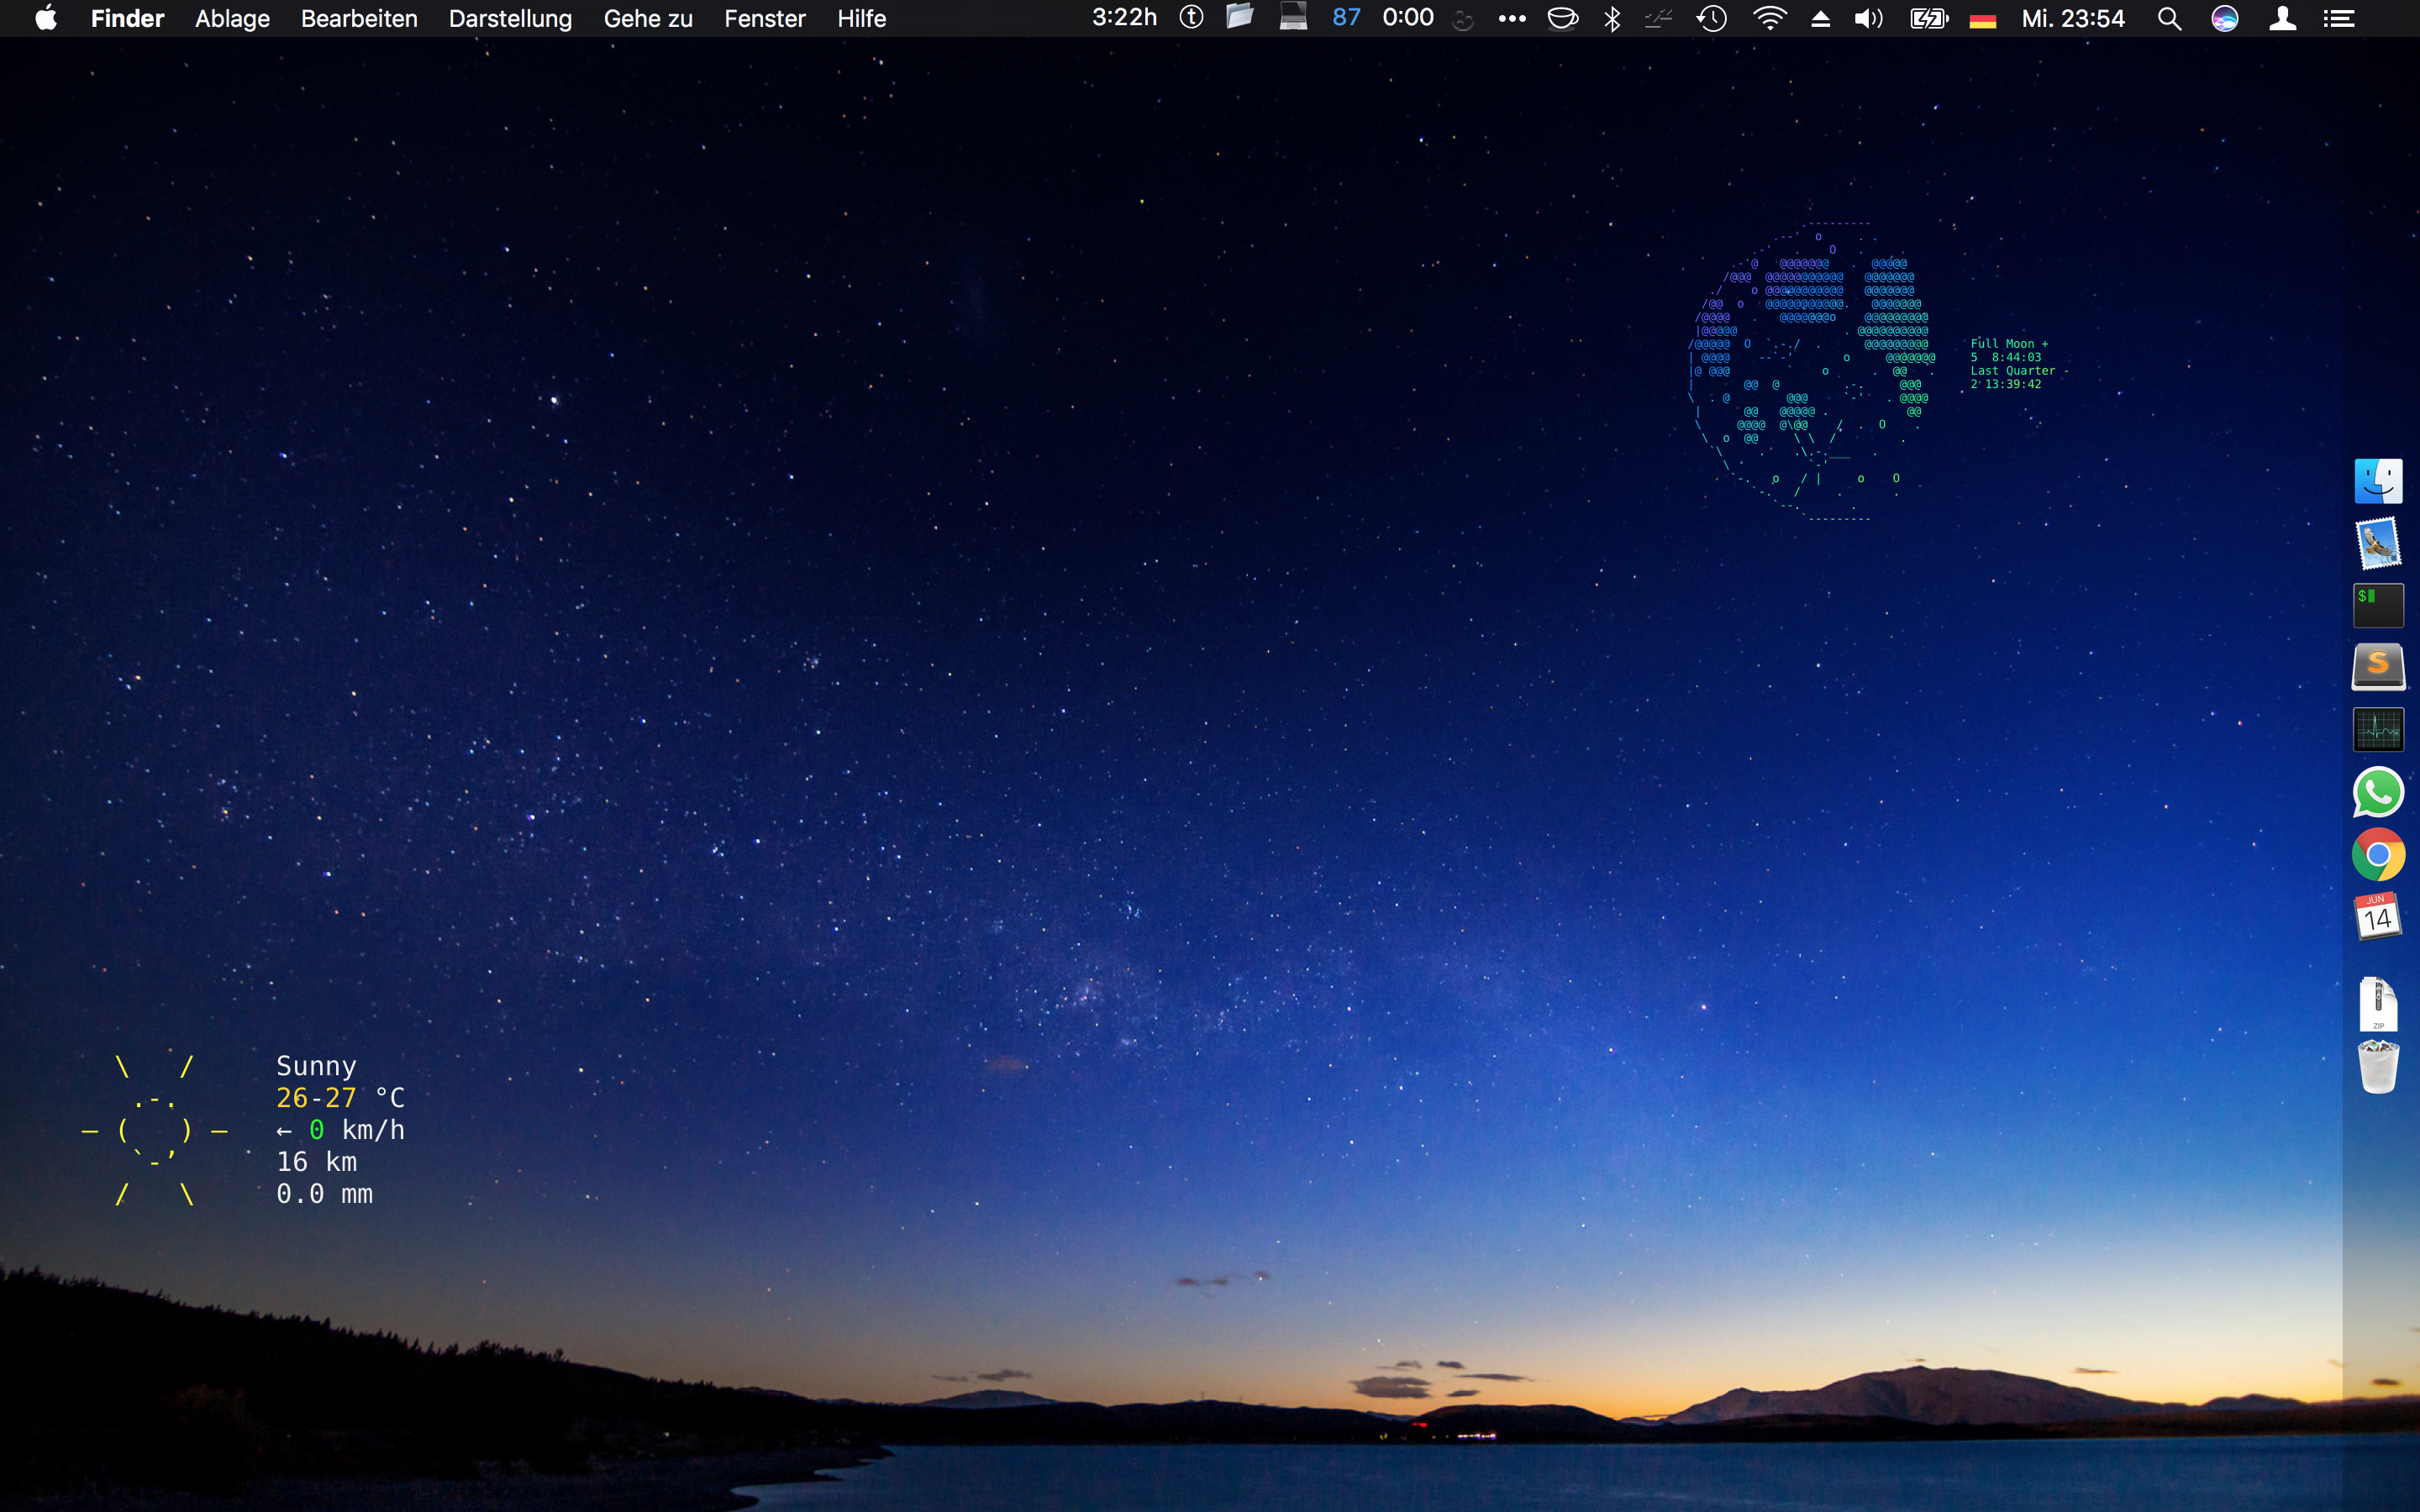Open iTerm terminal in dock
Viewport: 2420px width, 1512px height.
tap(2378, 606)
